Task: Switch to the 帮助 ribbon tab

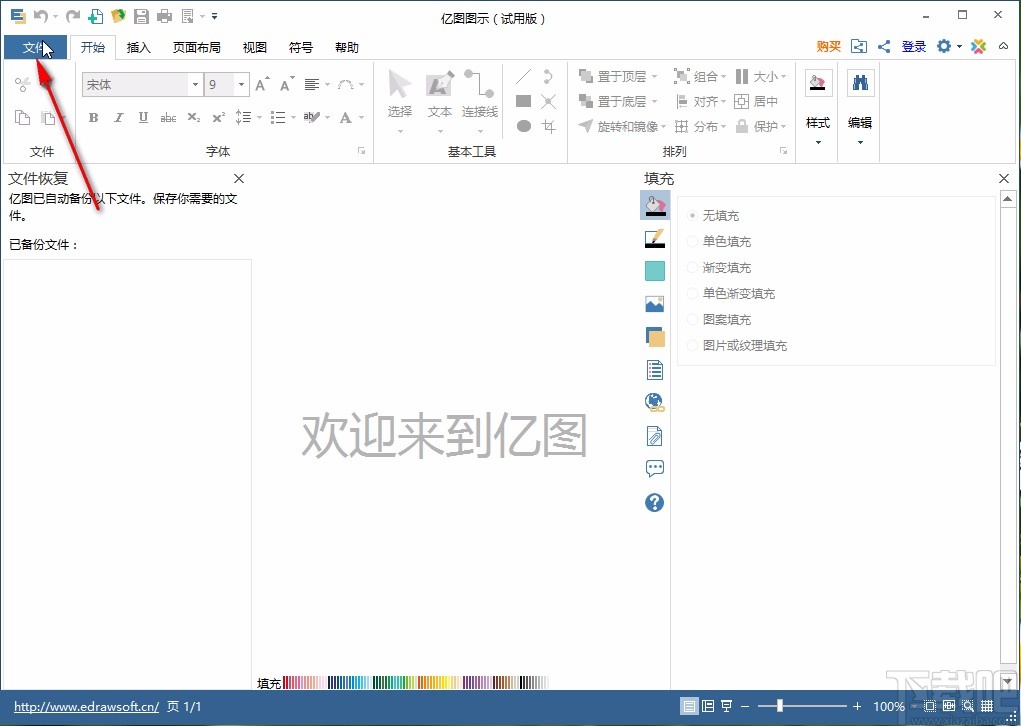Action: pos(347,48)
